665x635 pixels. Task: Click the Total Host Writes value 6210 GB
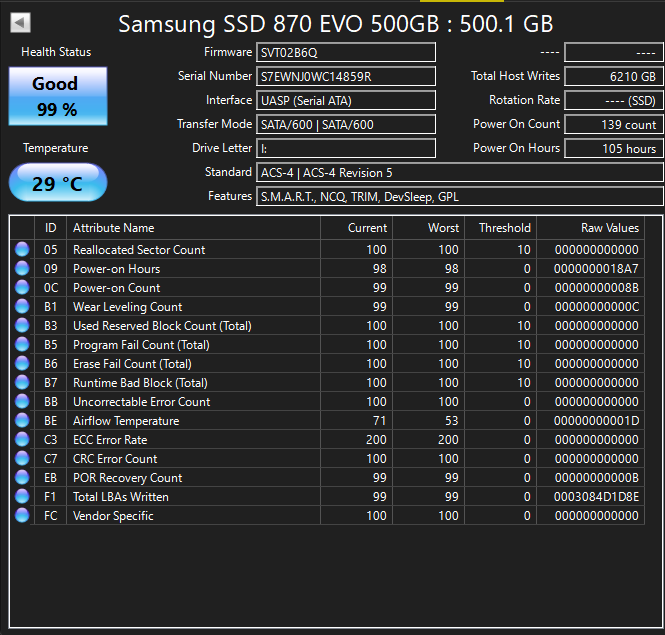pyautogui.click(x=614, y=76)
